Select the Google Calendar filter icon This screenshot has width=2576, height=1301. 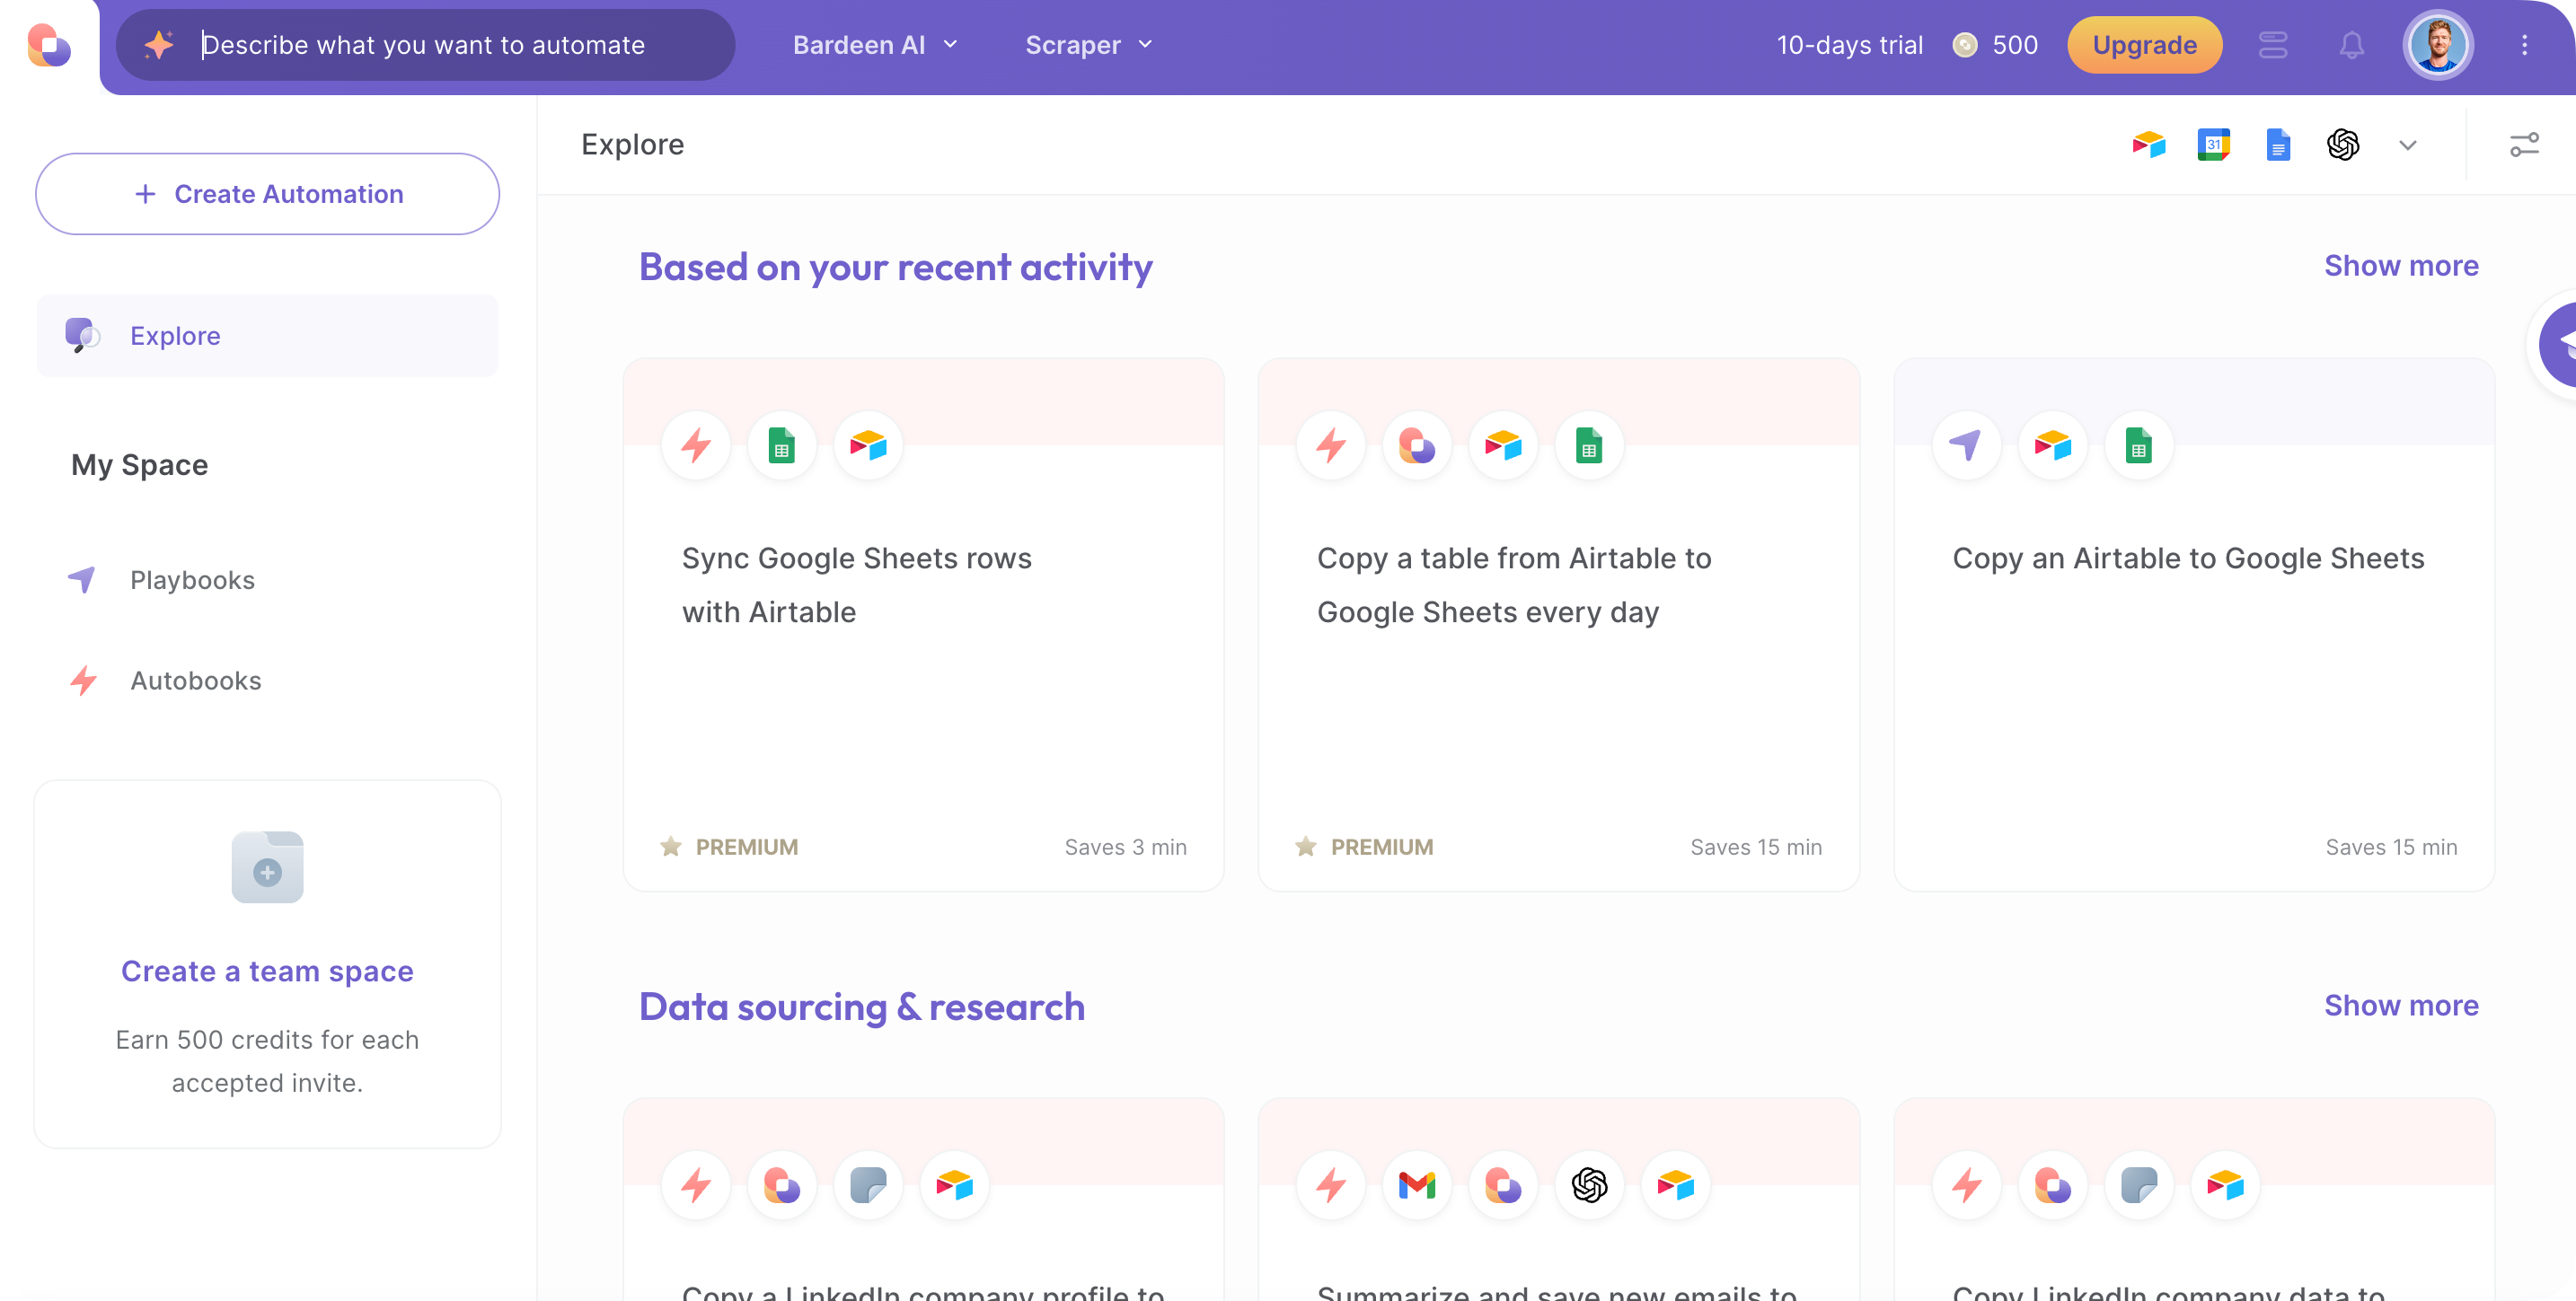pos(2213,145)
